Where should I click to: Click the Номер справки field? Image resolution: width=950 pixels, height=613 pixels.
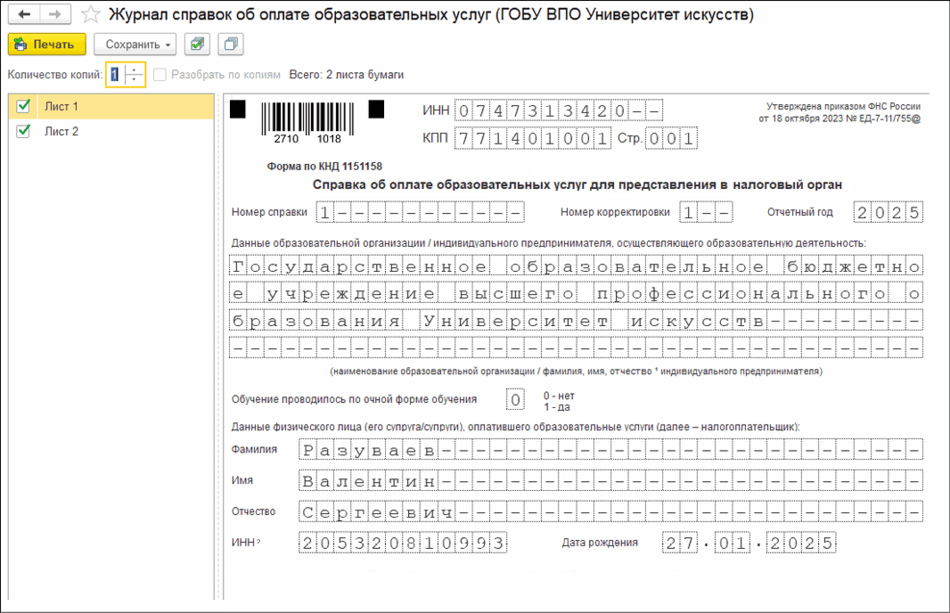419,212
